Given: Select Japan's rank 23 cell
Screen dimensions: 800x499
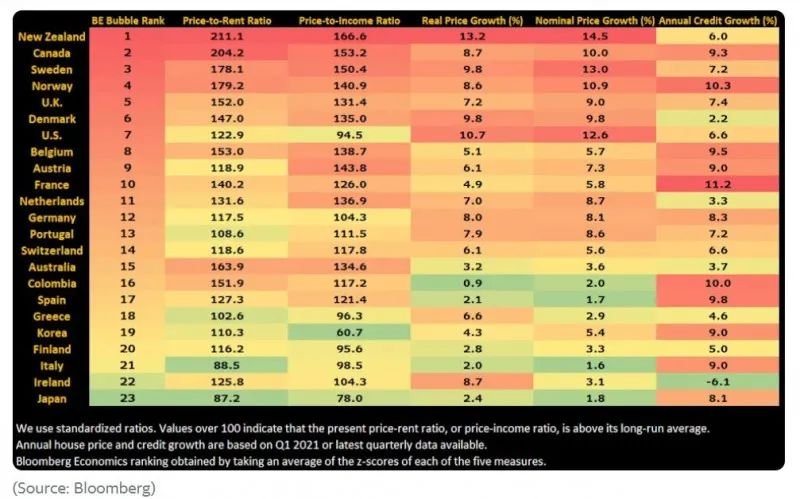Looking at the screenshot, I should [x=128, y=398].
